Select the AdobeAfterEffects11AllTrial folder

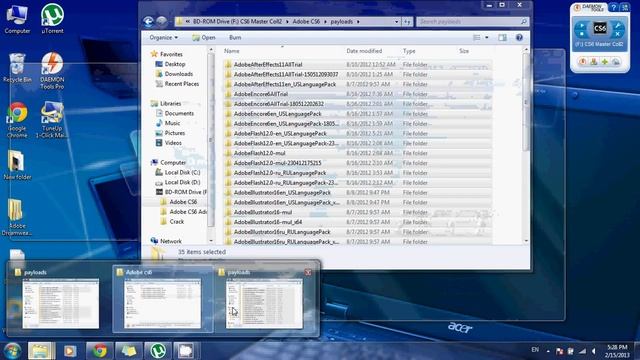(268, 64)
